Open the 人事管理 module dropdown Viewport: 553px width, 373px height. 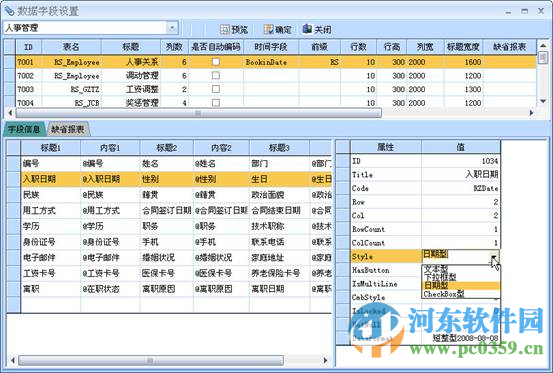pyautogui.click(x=172, y=27)
